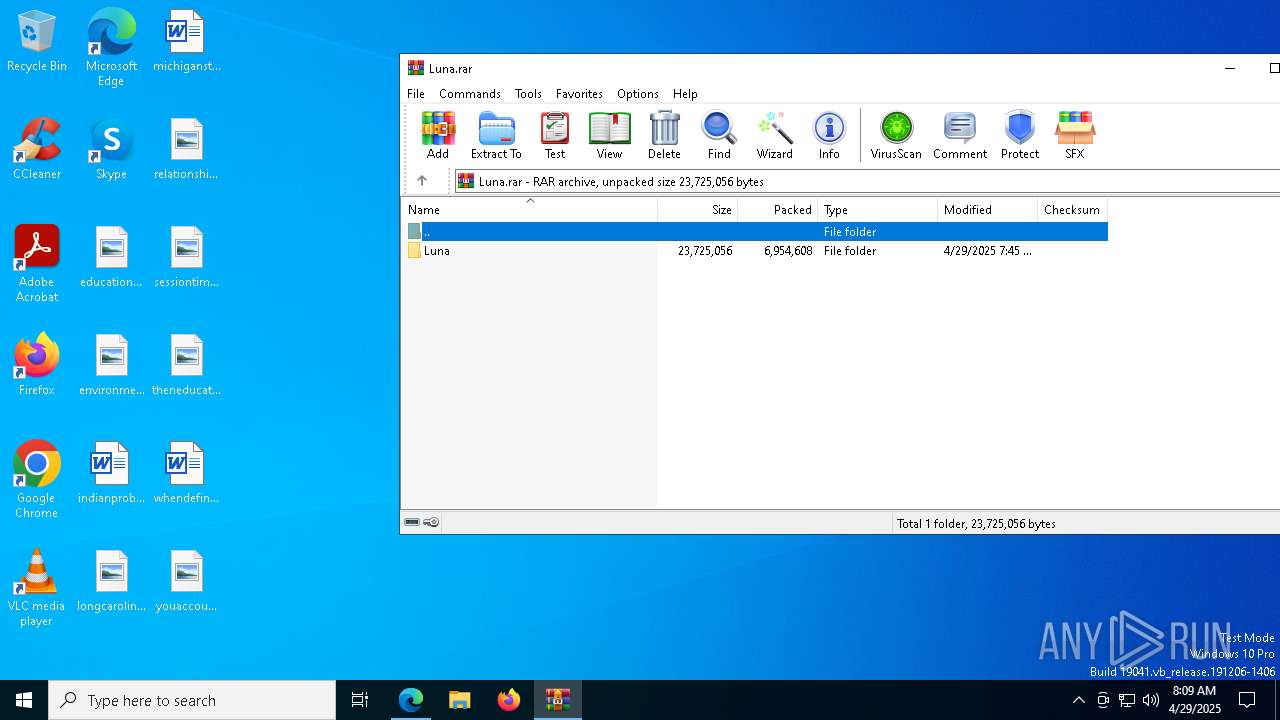Click the taskbar search box
The width and height of the screenshot is (1280, 720).
click(x=192, y=700)
